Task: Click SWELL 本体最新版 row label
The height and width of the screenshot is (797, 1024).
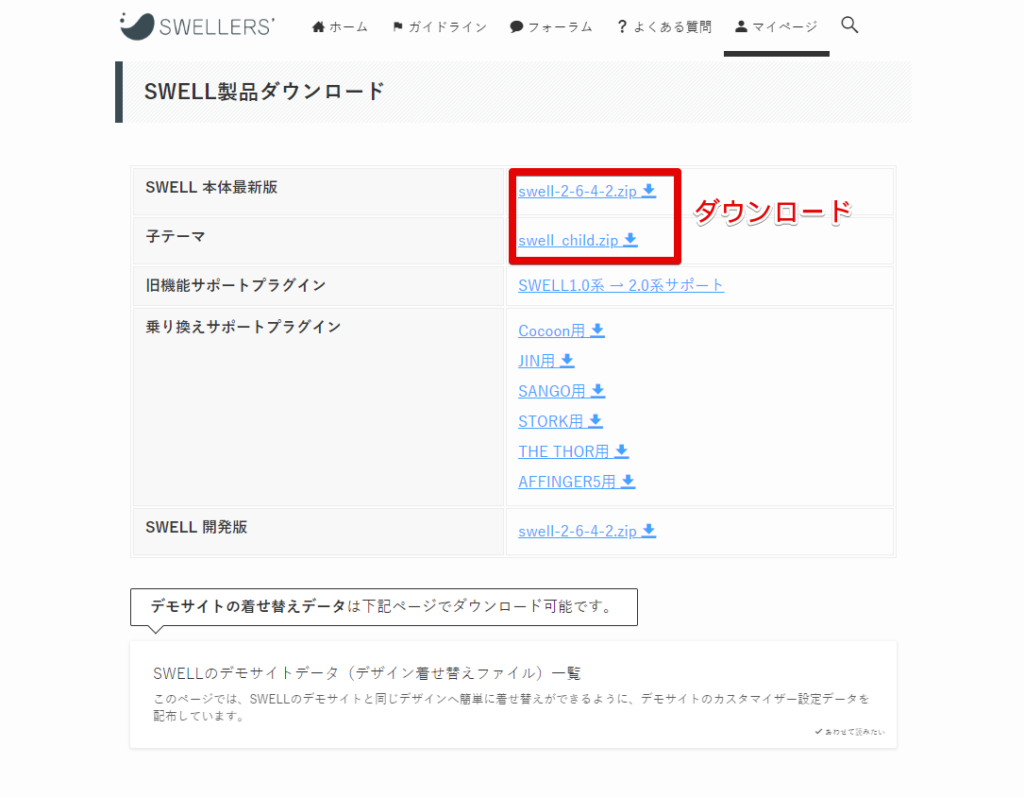Action: tap(211, 187)
